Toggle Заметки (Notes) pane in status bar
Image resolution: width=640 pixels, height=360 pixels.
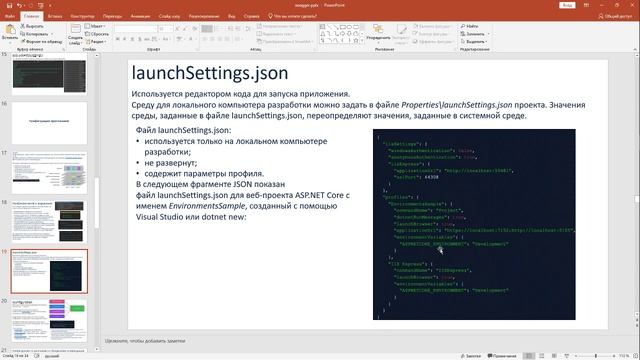tap(471, 356)
